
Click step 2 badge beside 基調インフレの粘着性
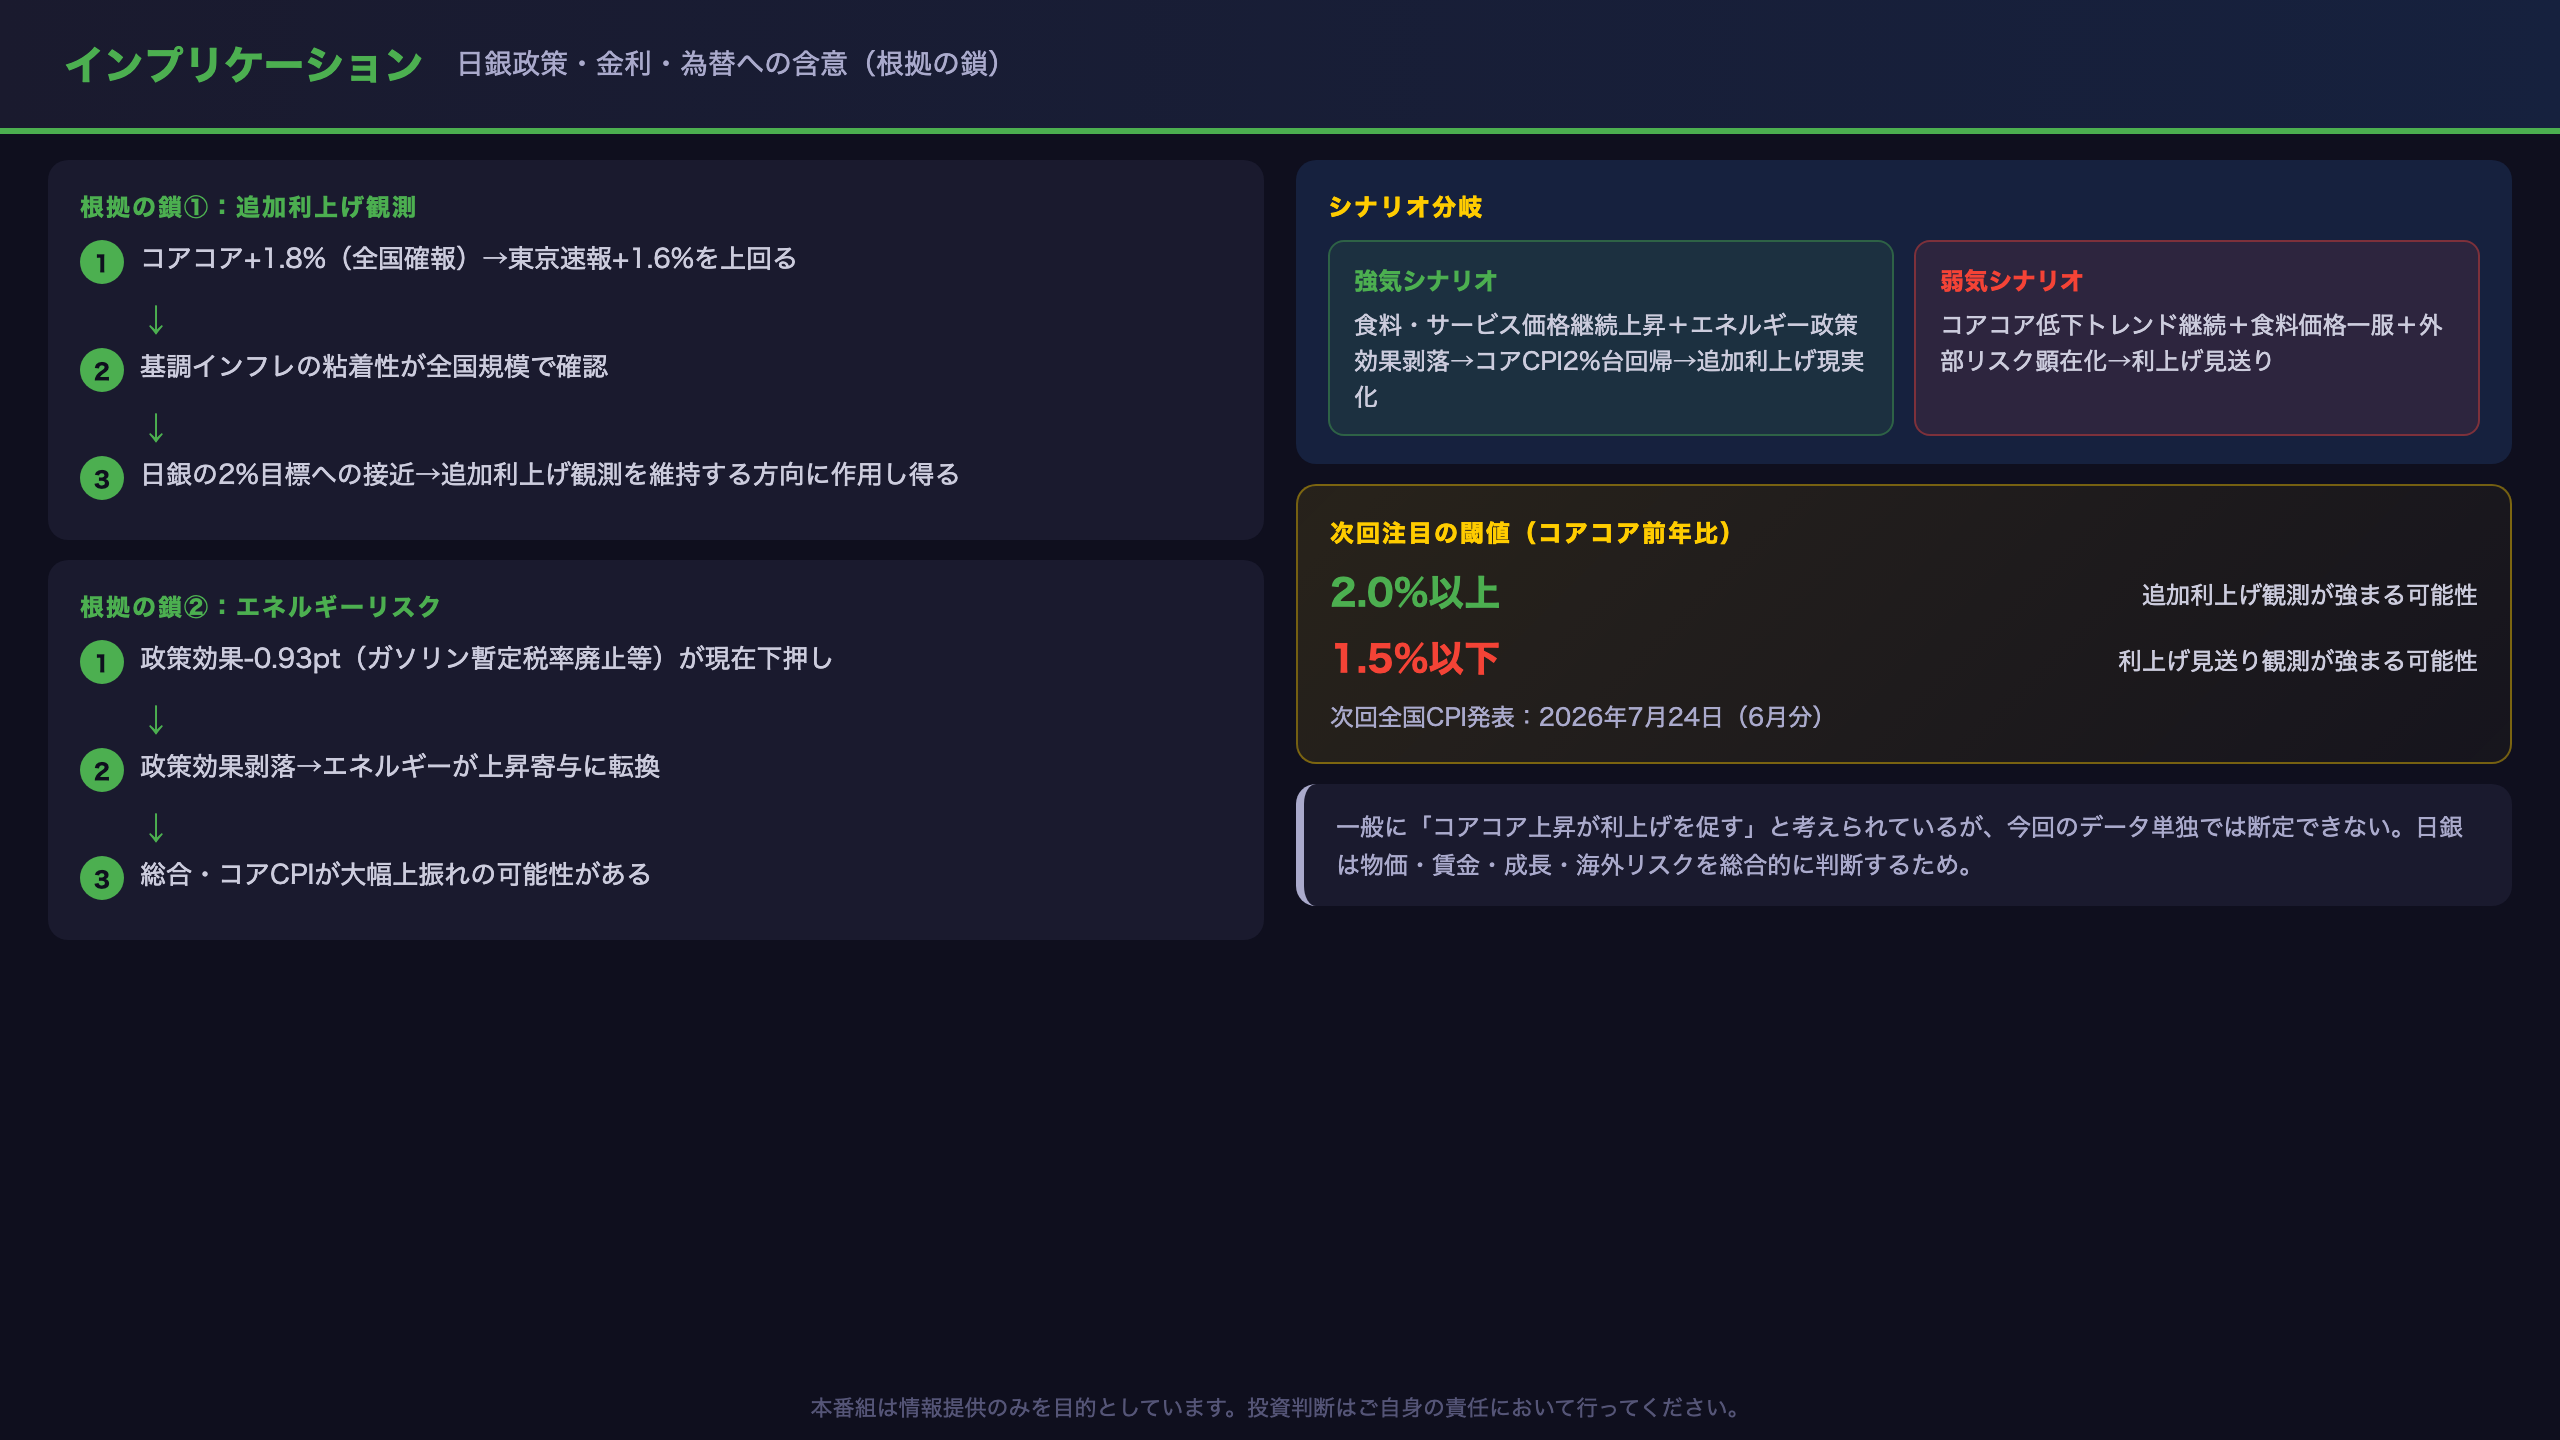pyautogui.click(x=102, y=370)
